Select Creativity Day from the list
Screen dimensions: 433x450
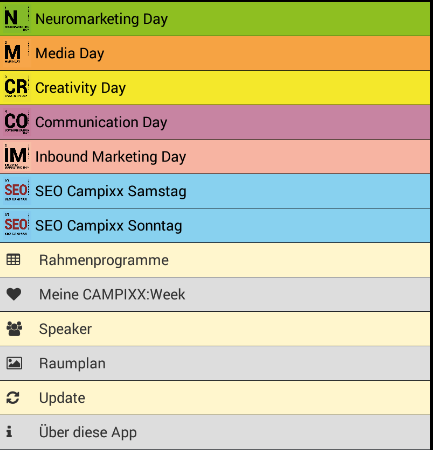click(x=215, y=88)
